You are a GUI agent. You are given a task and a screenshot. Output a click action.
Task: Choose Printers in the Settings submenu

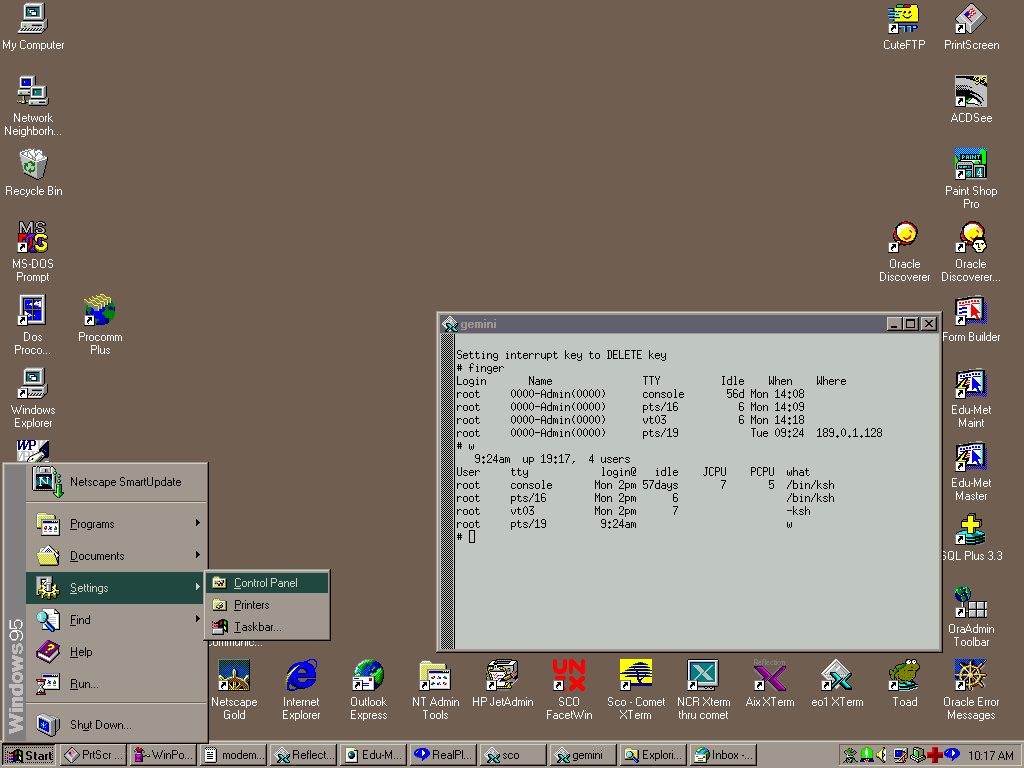(266, 605)
